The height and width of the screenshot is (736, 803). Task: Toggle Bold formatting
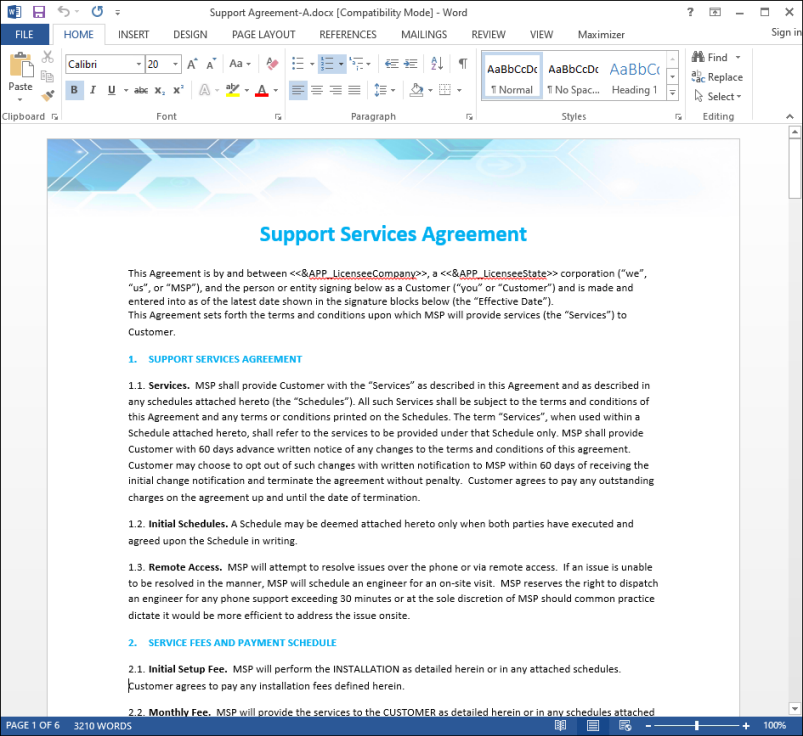pos(74,90)
